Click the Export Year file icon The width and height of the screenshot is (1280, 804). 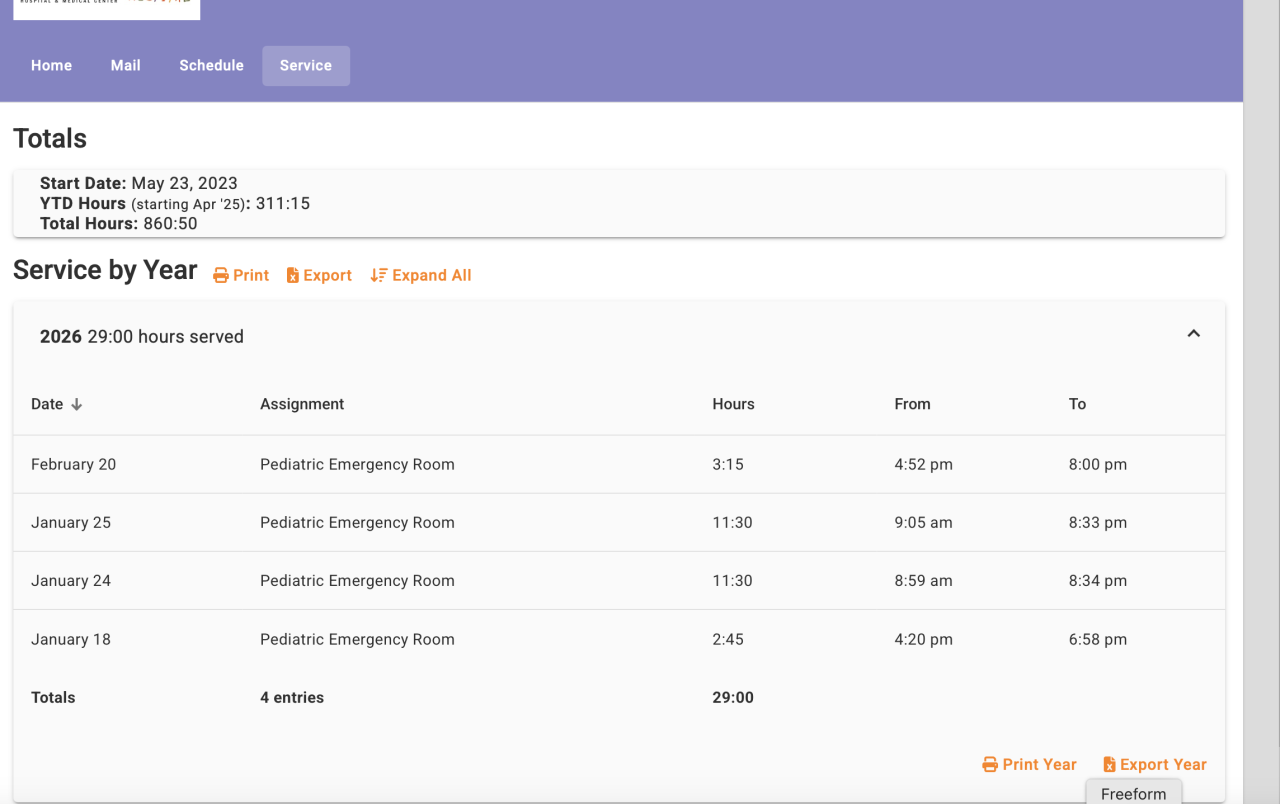1109,765
